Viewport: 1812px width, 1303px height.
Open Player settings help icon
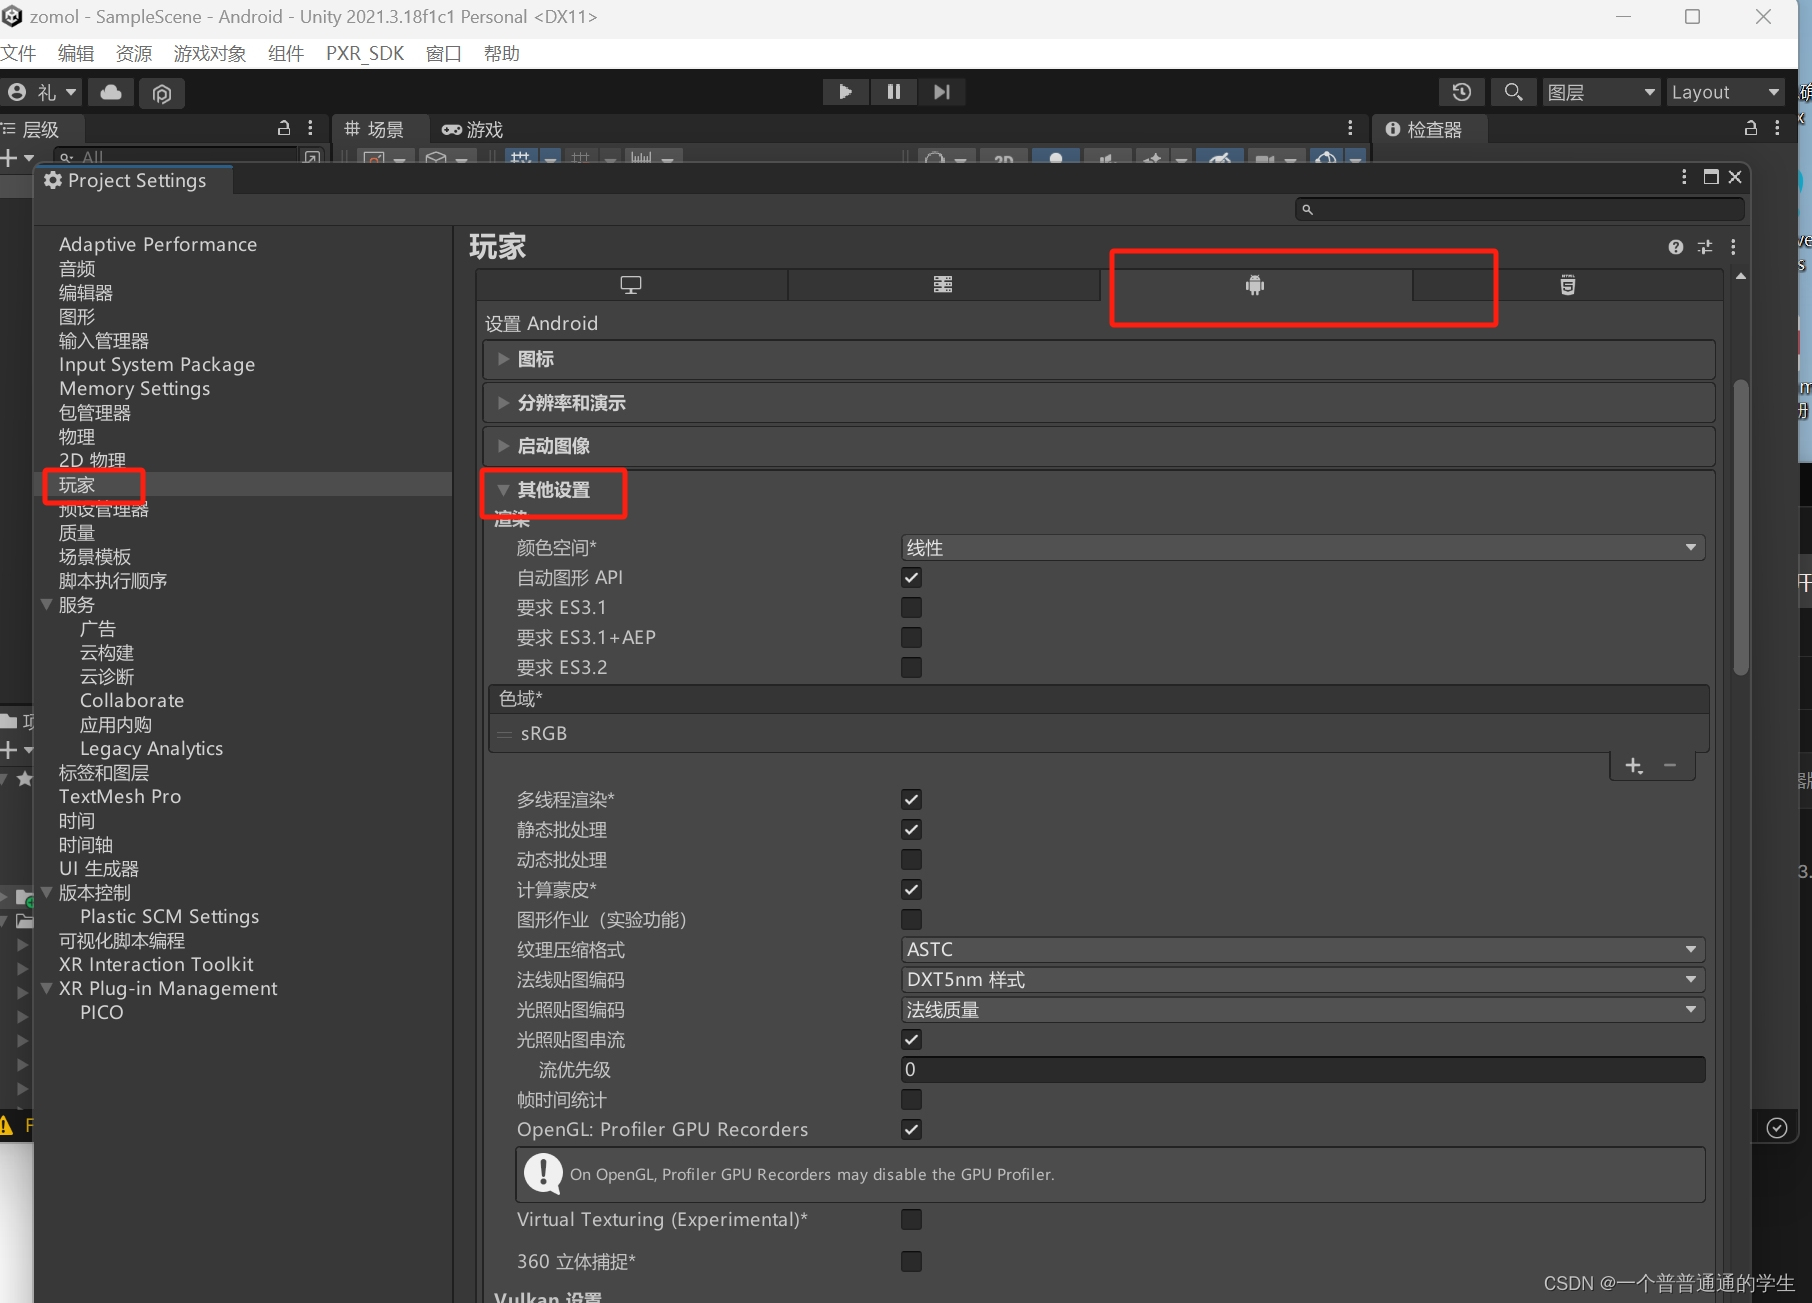tap(1676, 247)
